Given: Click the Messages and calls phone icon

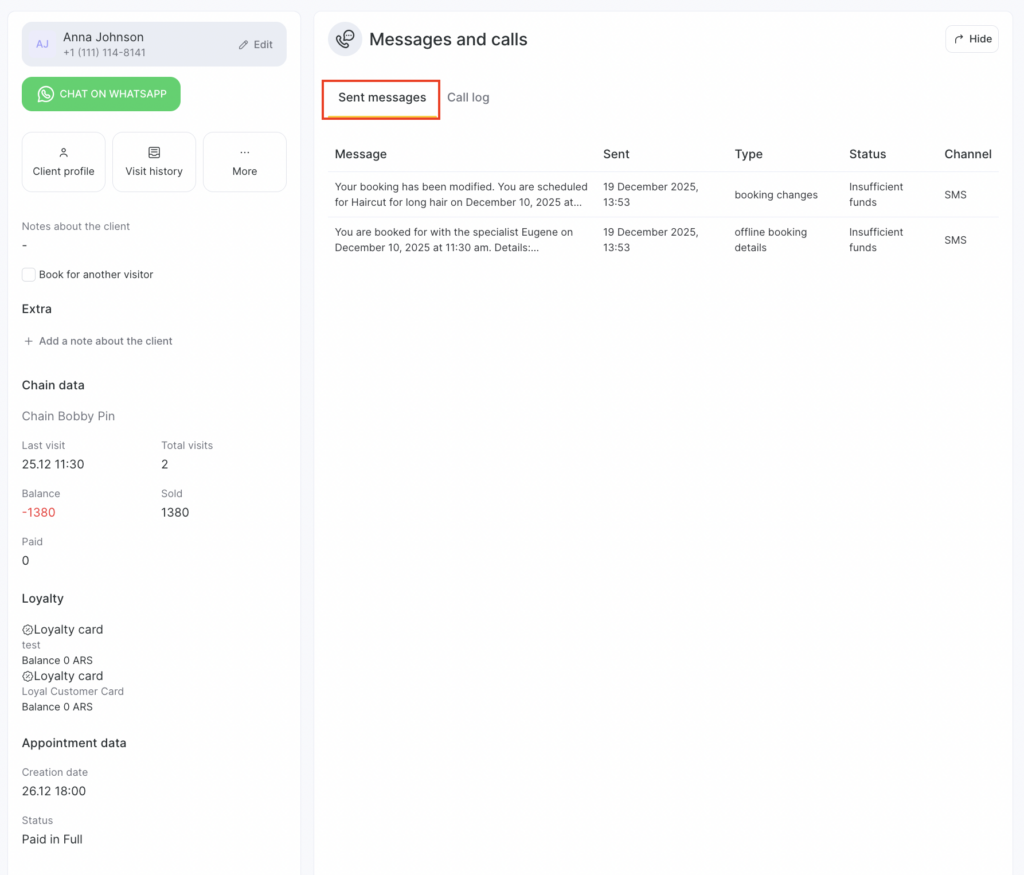Looking at the screenshot, I should [x=345, y=39].
